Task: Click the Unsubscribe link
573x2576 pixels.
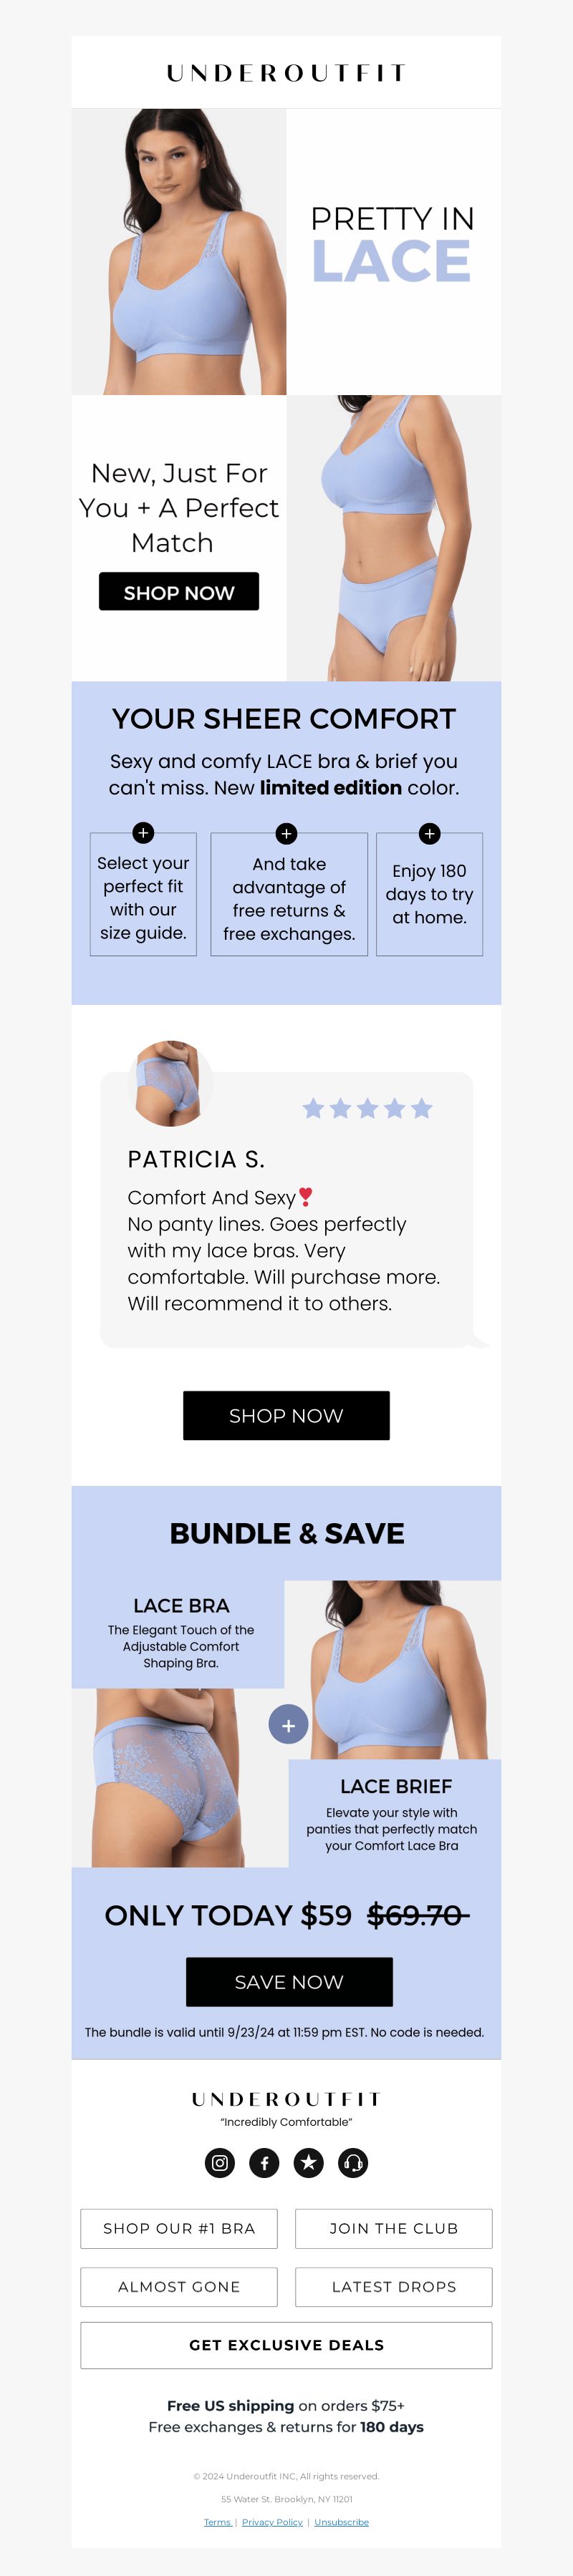Action: [x=341, y=2522]
